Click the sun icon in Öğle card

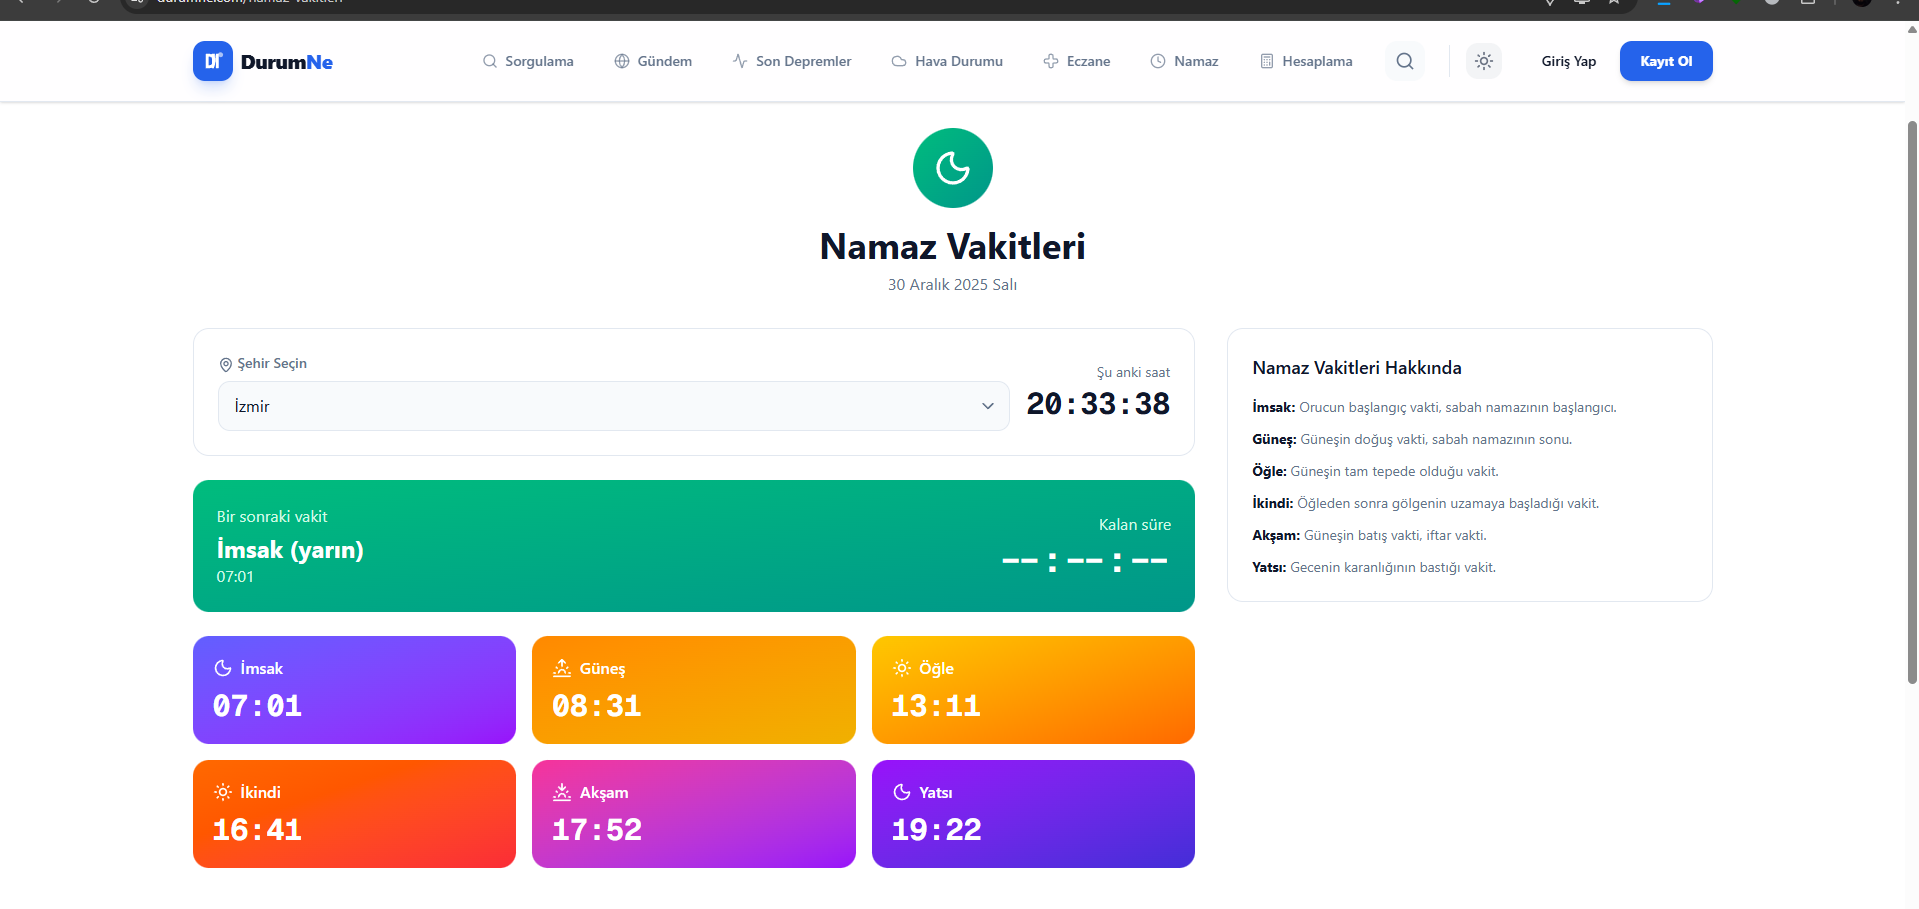[x=902, y=668]
